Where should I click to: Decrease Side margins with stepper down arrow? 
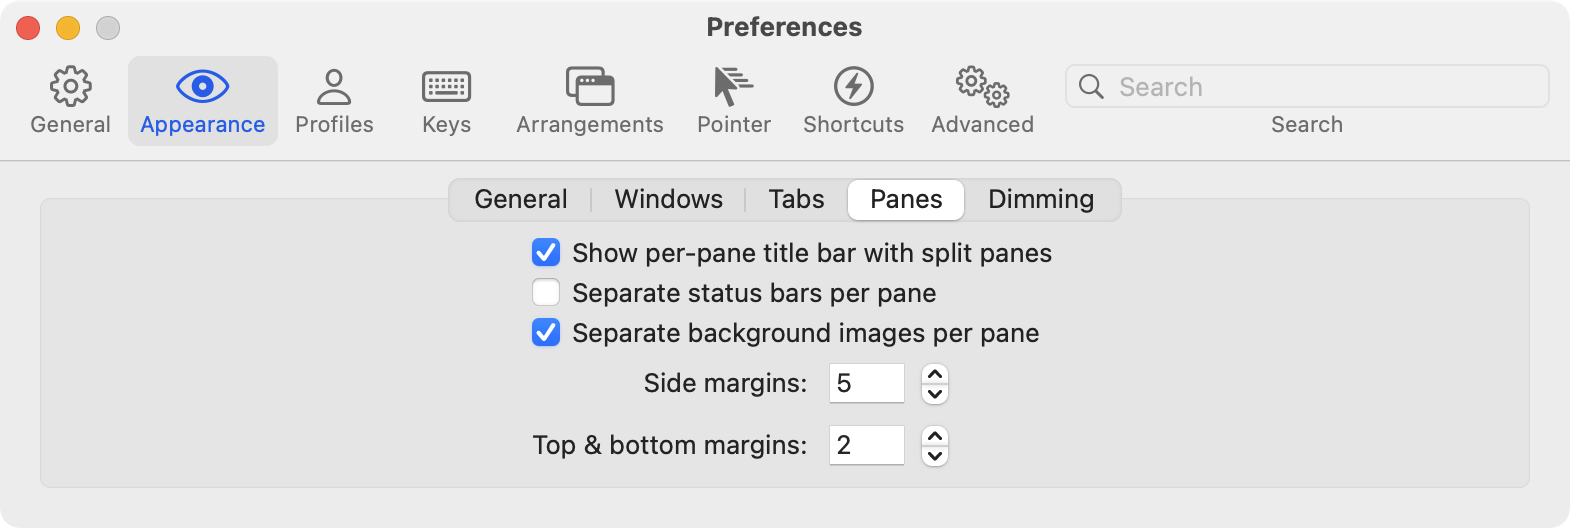pyautogui.click(x=935, y=393)
